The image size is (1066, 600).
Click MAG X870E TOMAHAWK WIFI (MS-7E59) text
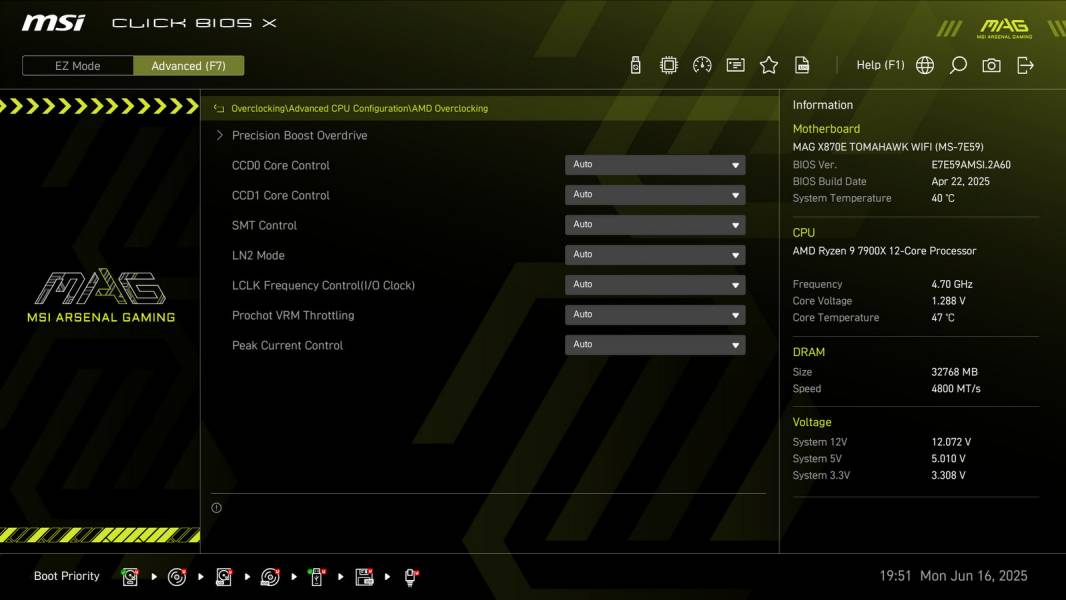point(888,147)
